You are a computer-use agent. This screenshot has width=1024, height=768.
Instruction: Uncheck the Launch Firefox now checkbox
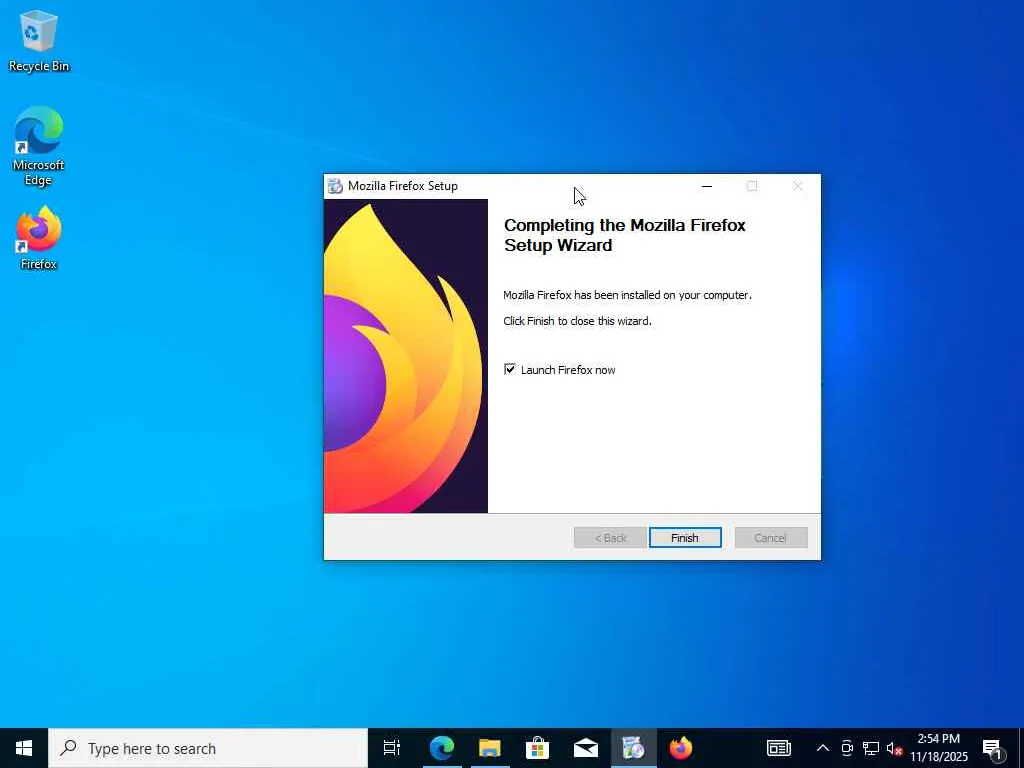pyautogui.click(x=510, y=370)
